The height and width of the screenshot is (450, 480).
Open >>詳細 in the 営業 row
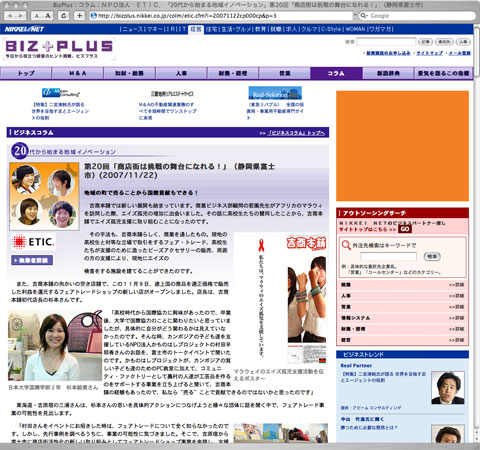(x=456, y=307)
